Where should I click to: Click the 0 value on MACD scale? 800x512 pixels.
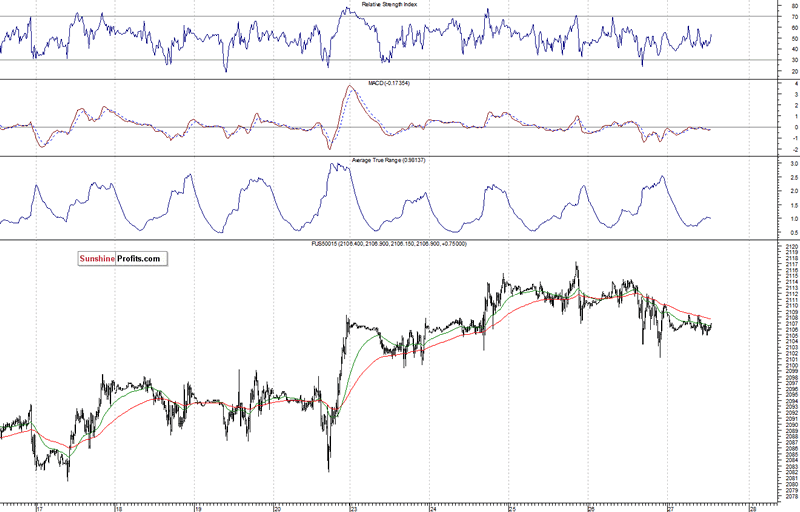coord(796,127)
